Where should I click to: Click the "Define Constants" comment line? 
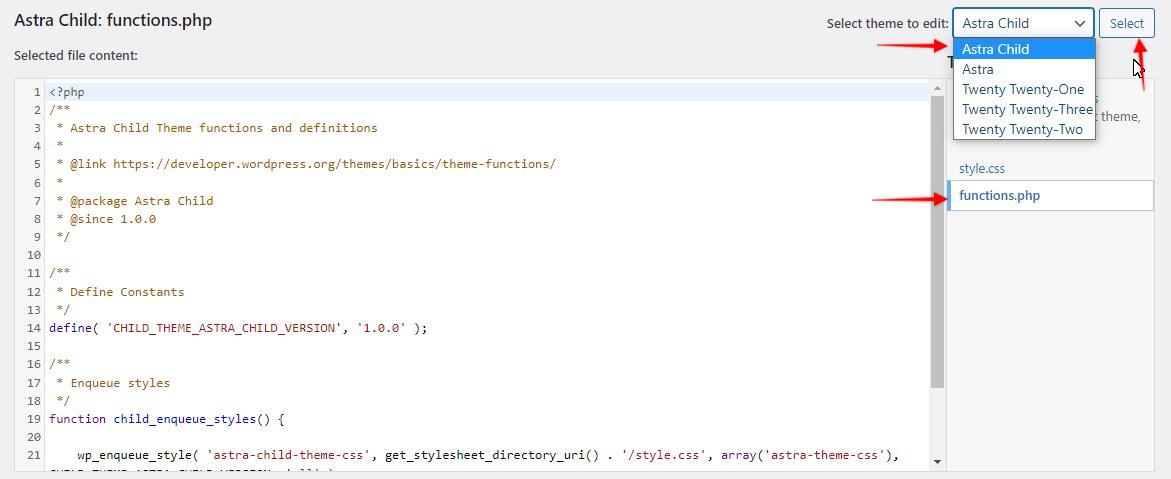coord(126,292)
